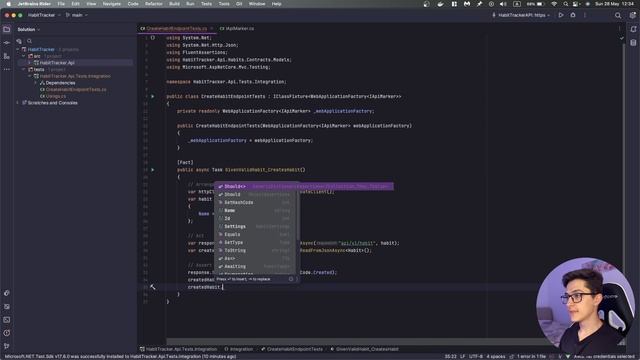This screenshot has height=360, width=640.
Task: Open editor tab options vertical dots
Action: coord(619,29)
